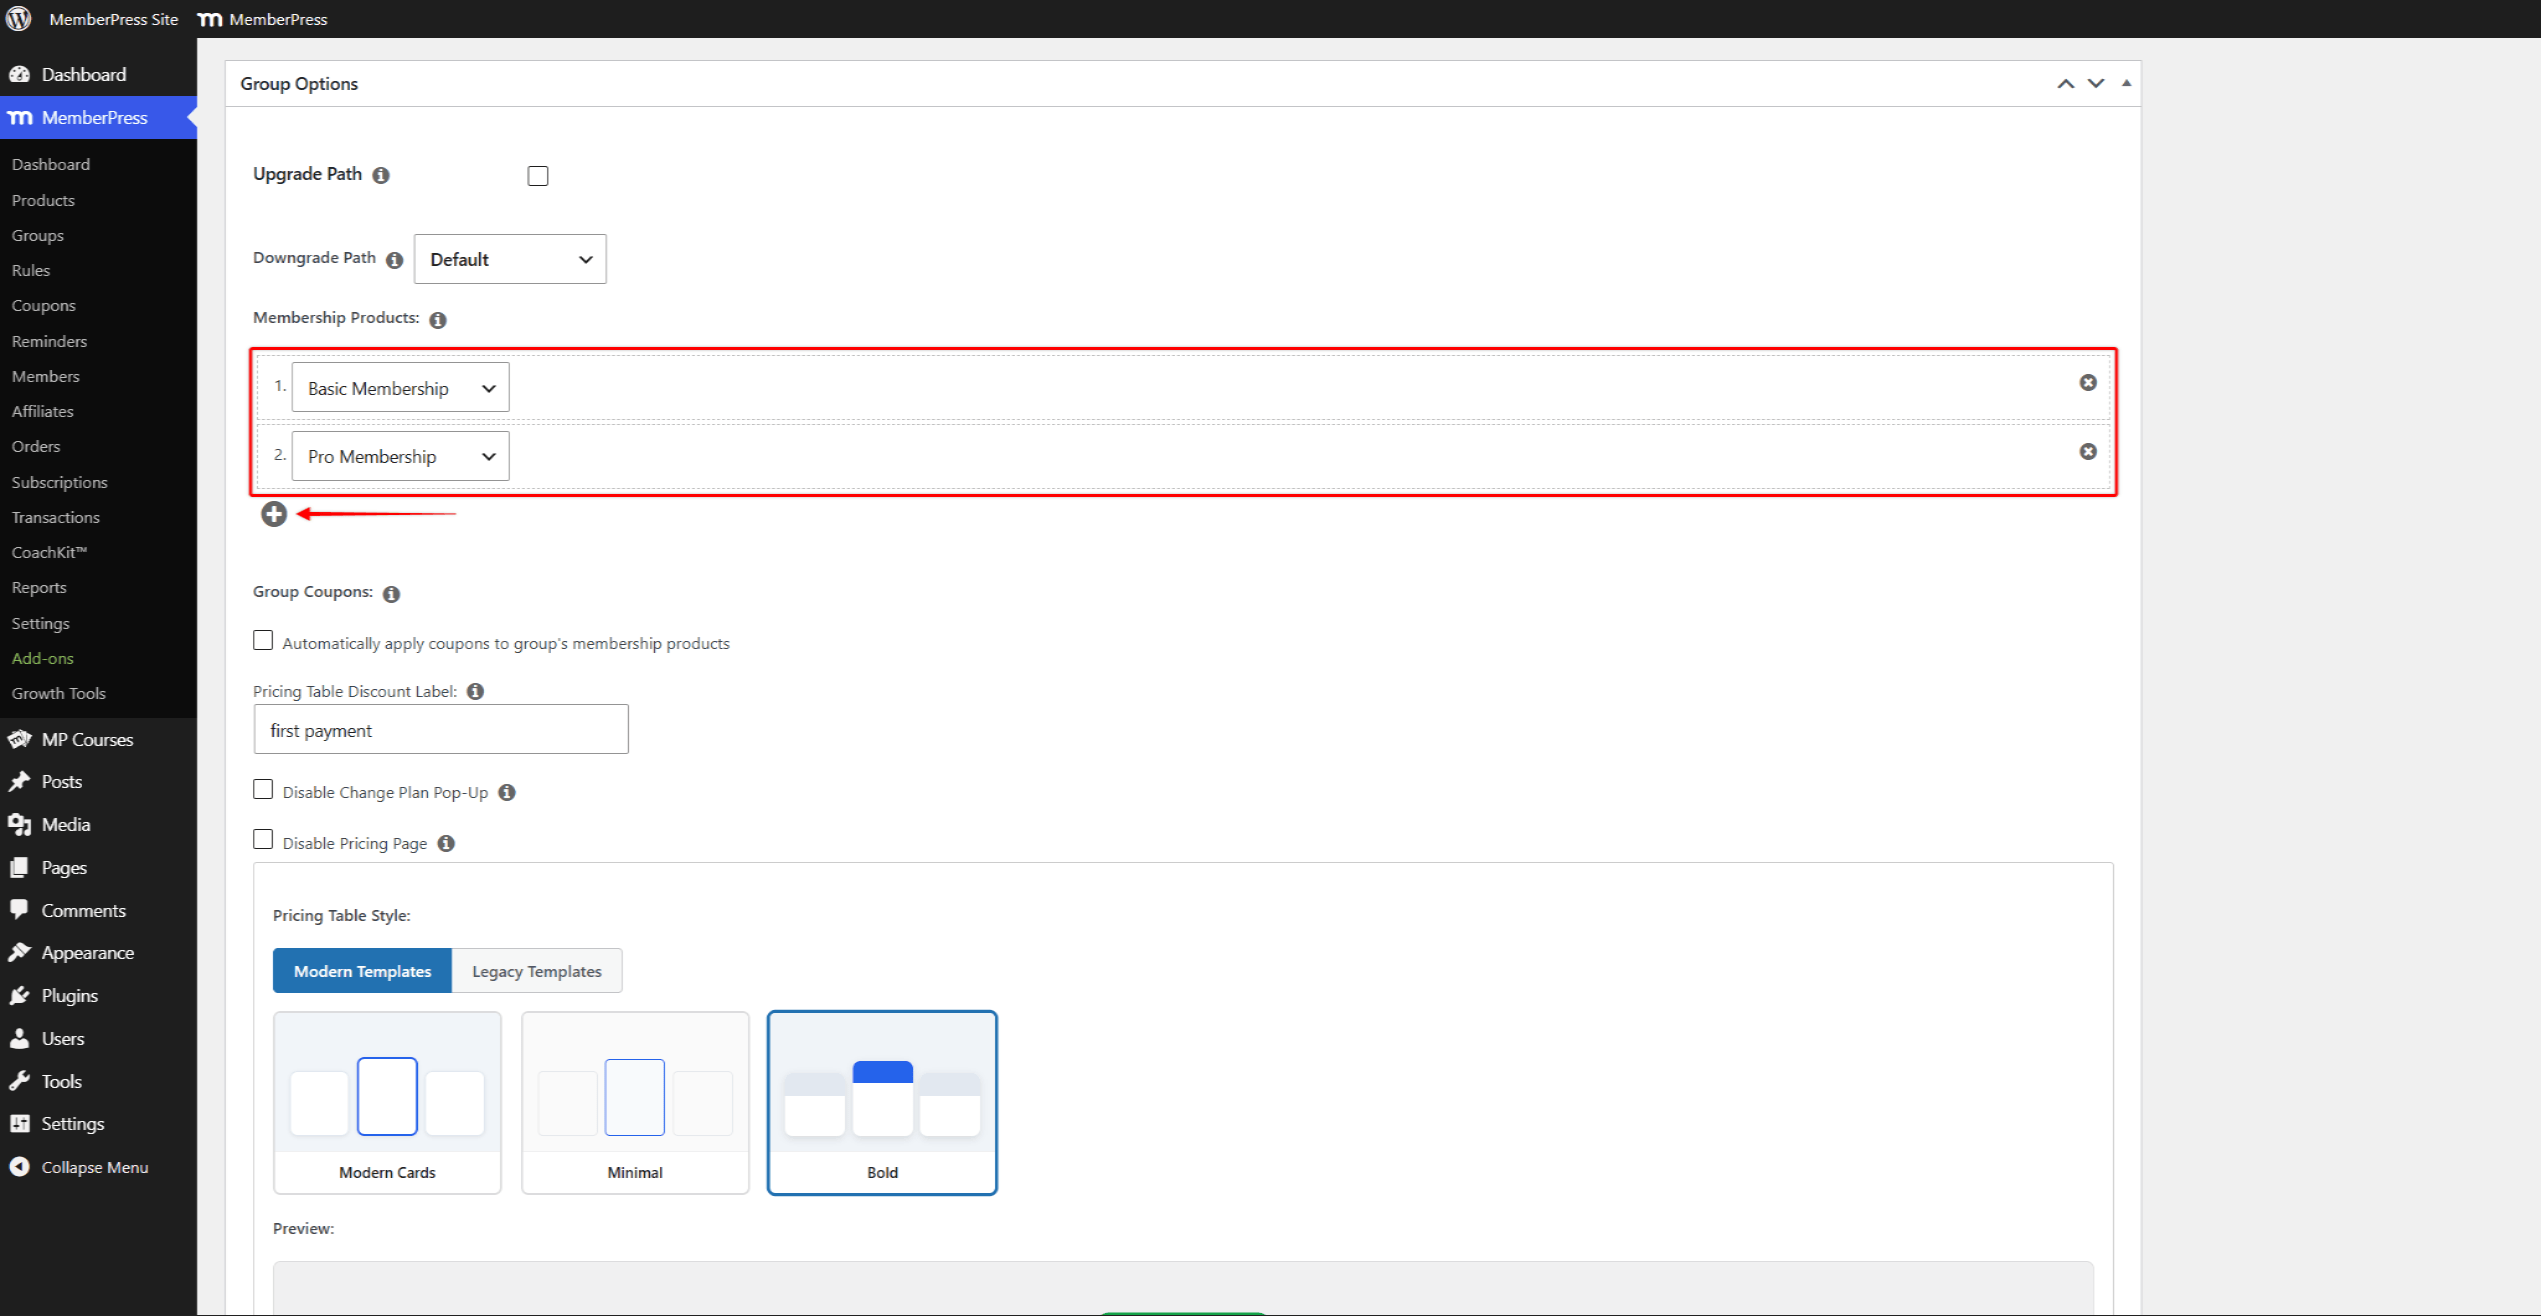The image size is (2541, 1316).
Task: Show info tooltip for Membership Products
Action: (x=438, y=320)
